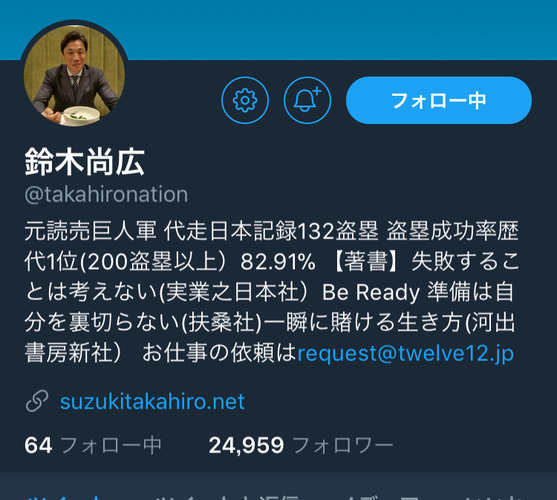Switch to the いいね tab at far right
The height and width of the screenshot is (500, 557).
(494, 496)
